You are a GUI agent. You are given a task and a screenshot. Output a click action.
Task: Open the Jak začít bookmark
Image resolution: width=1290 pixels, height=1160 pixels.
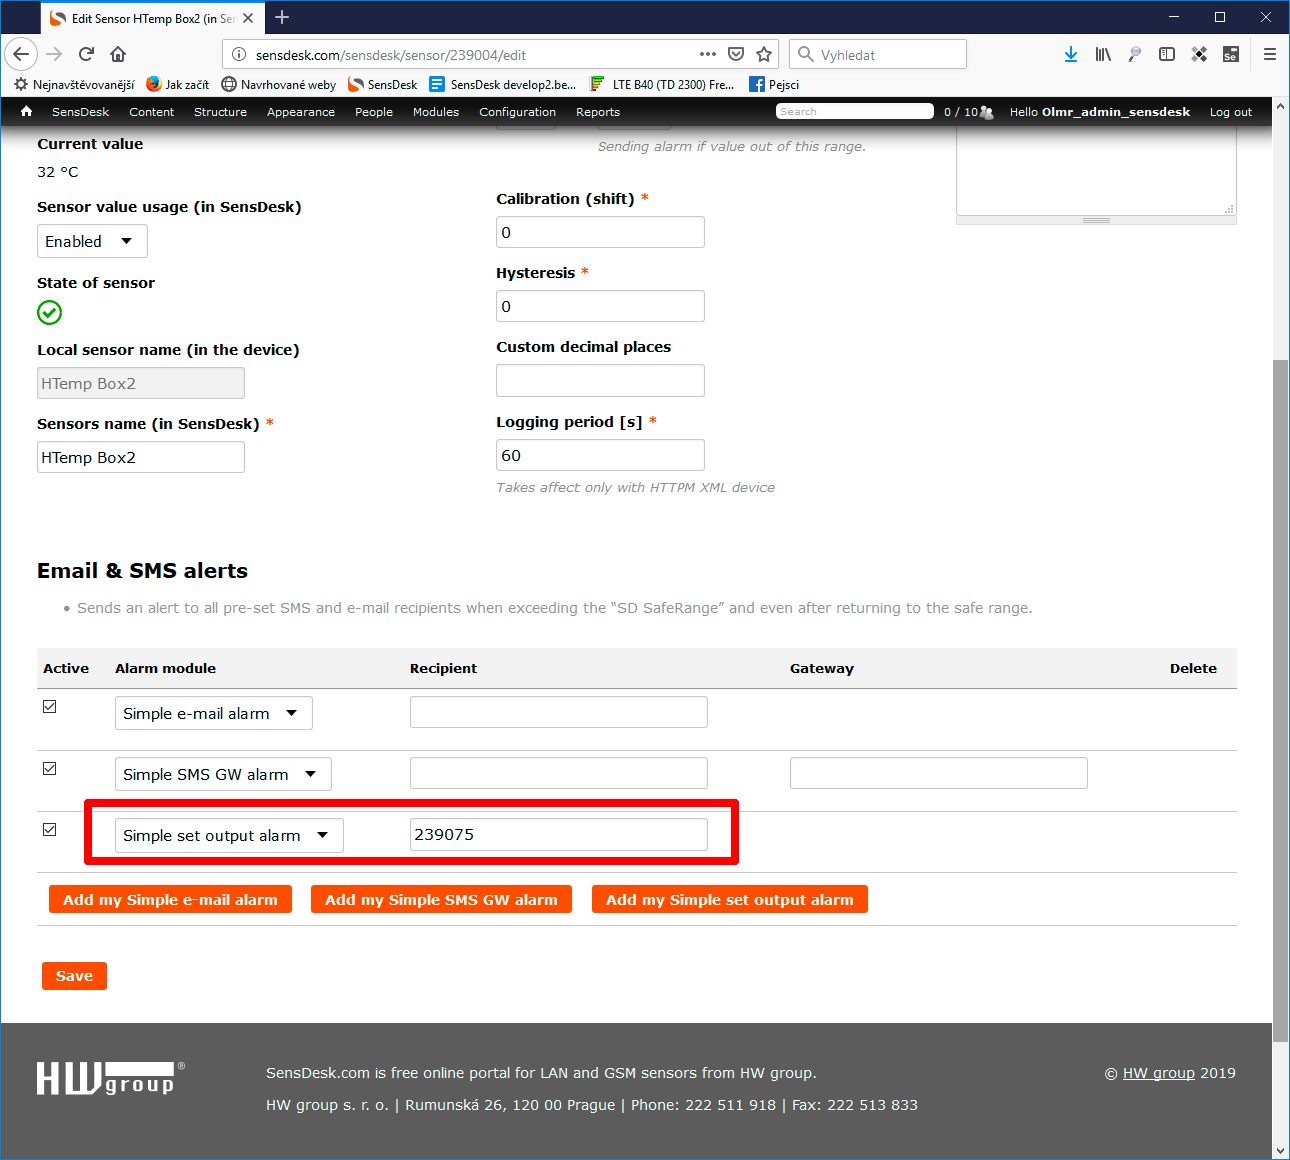pos(177,84)
